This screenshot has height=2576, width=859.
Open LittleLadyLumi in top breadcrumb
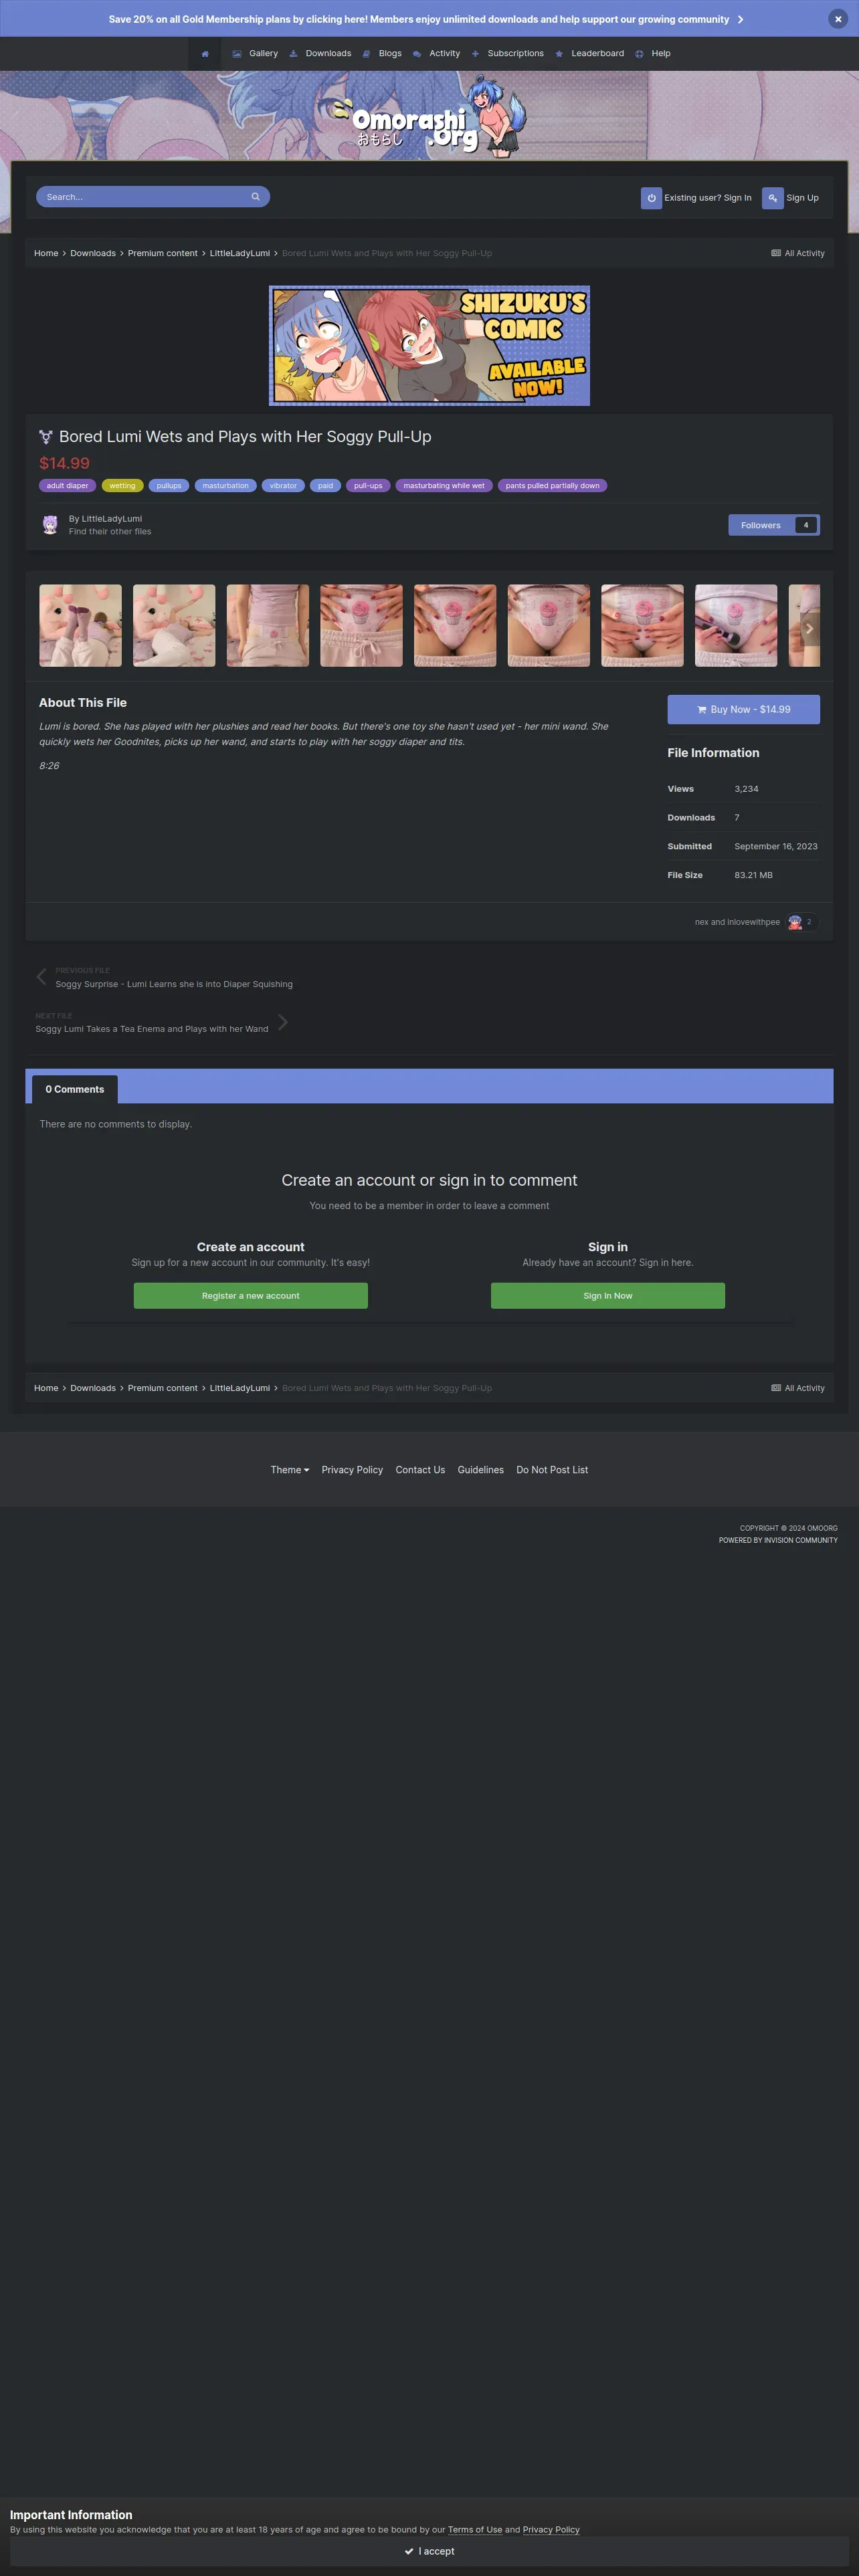pyautogui.click(x=240, y=253)
